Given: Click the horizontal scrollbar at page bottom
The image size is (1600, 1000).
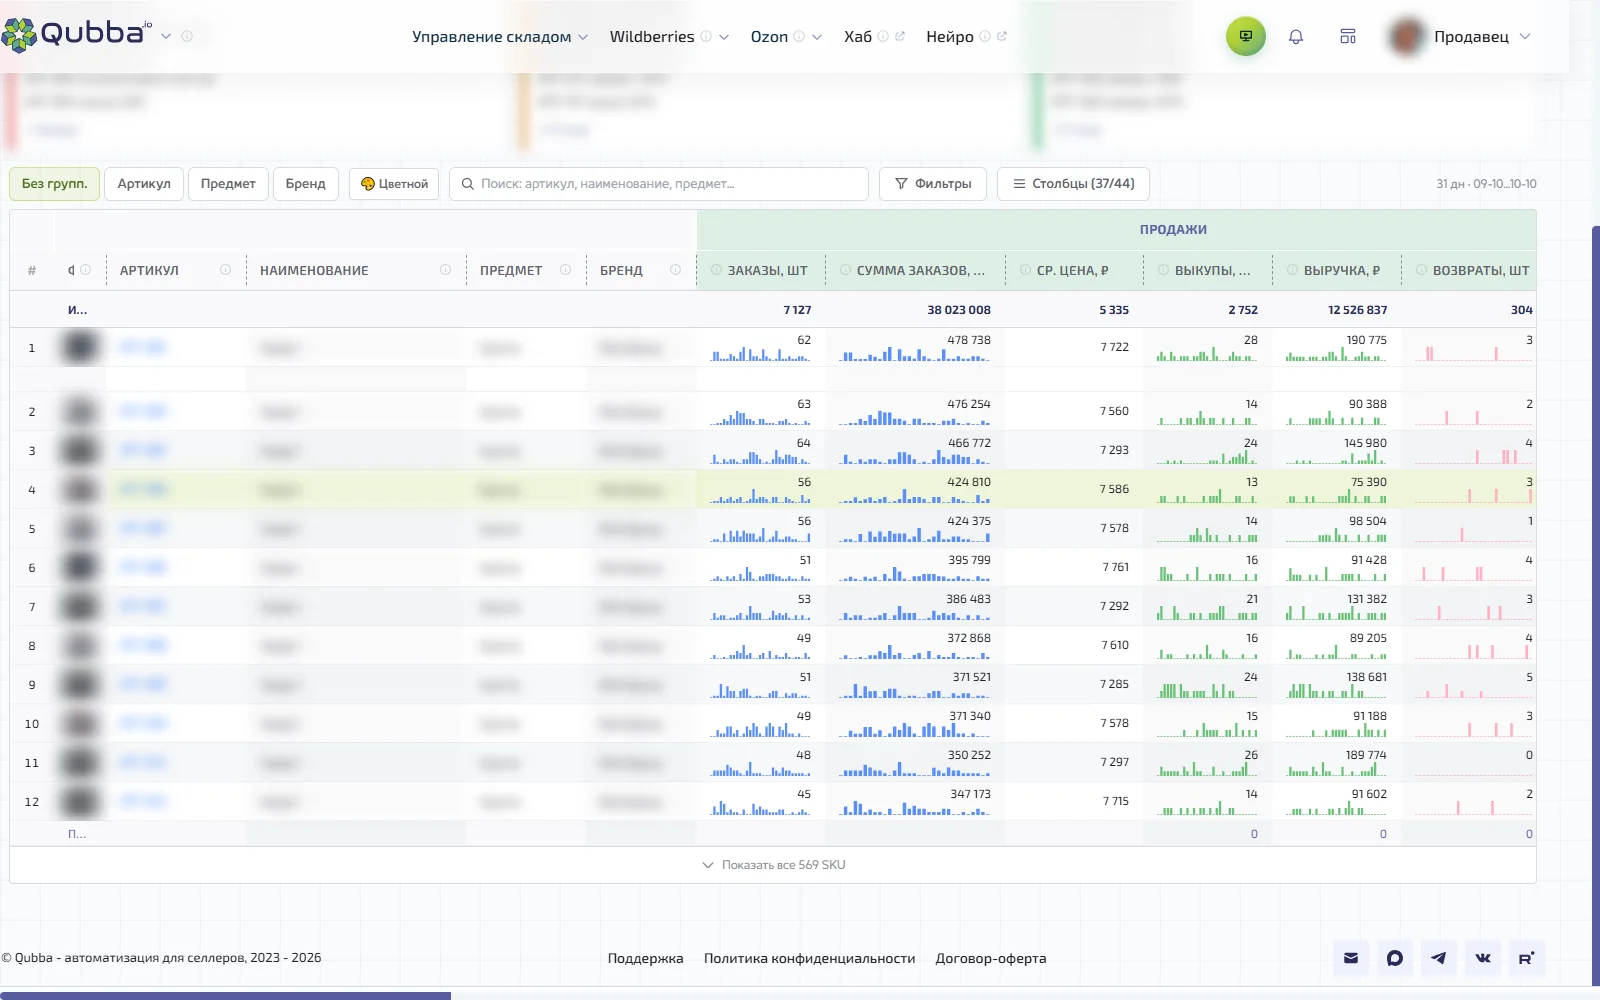Looking at the screenshot, I should (x=225, y=996).
